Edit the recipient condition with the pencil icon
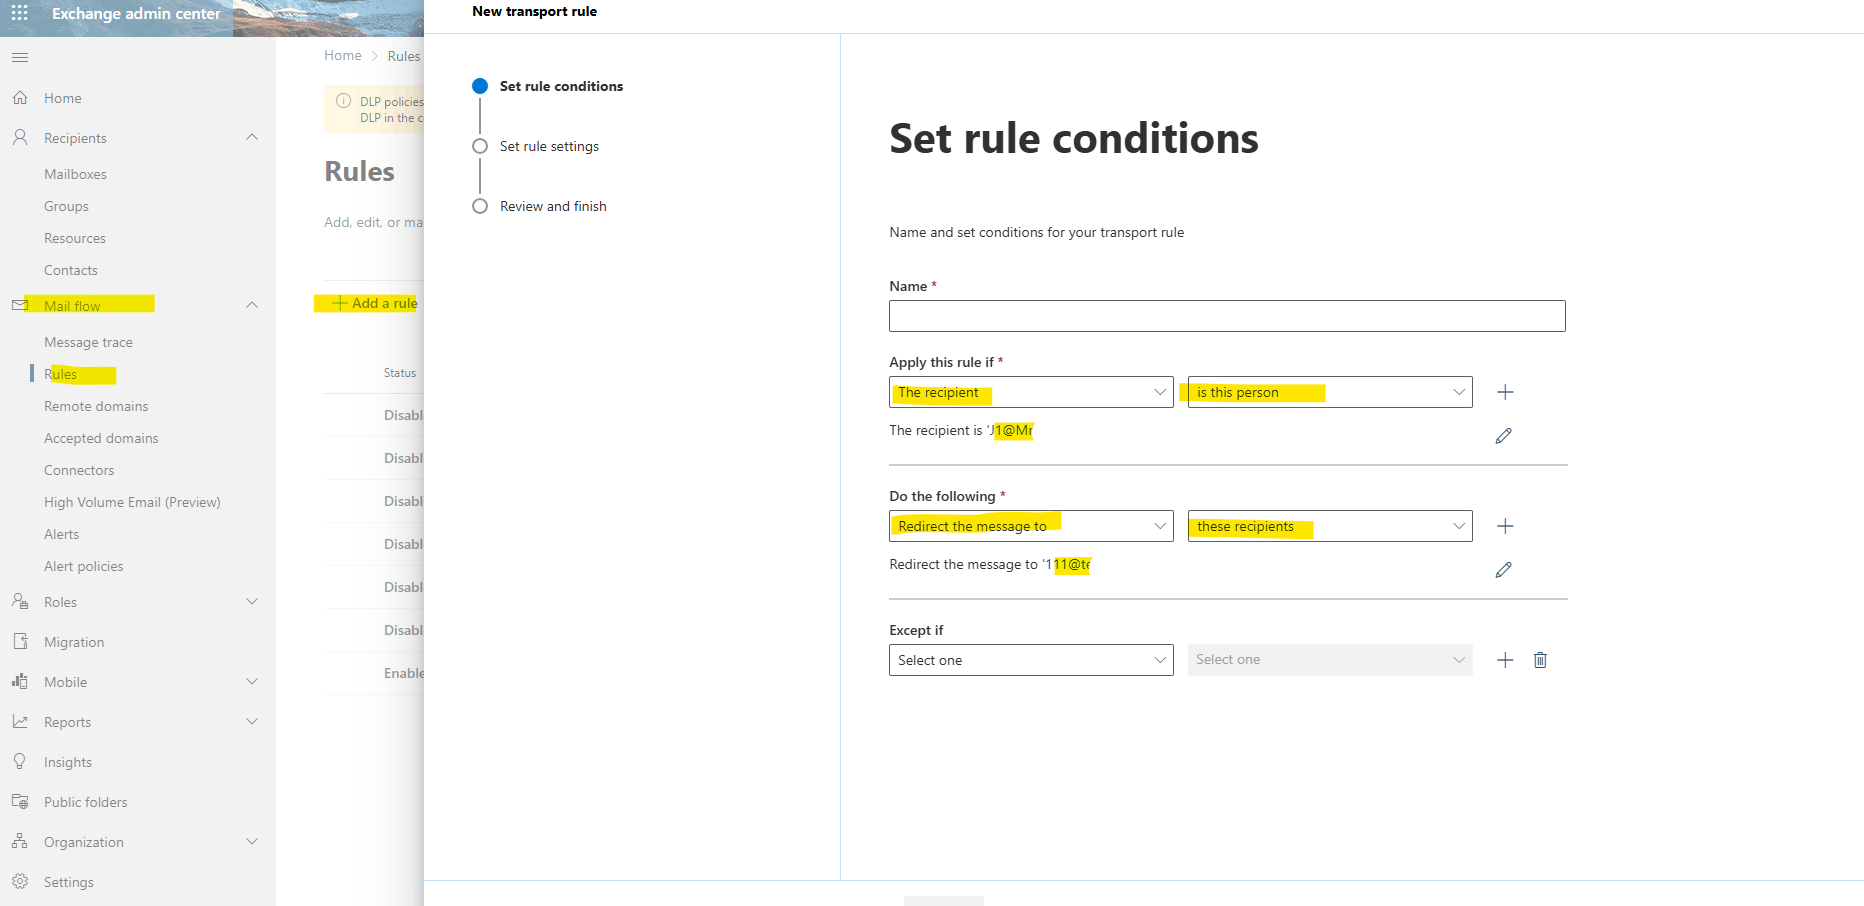Screen dimensions: 1864x906 [1503, 436]
